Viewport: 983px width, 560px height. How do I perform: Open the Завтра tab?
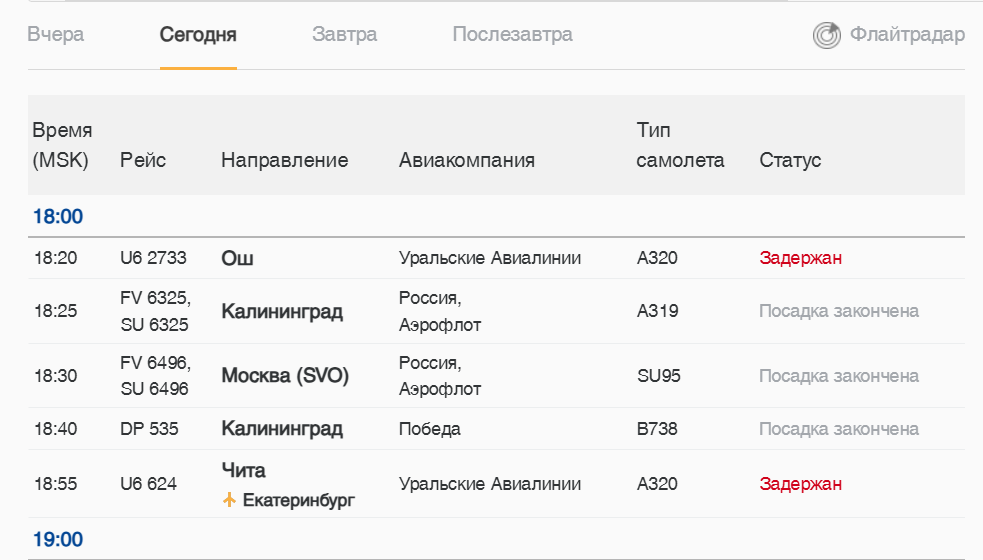344,35
